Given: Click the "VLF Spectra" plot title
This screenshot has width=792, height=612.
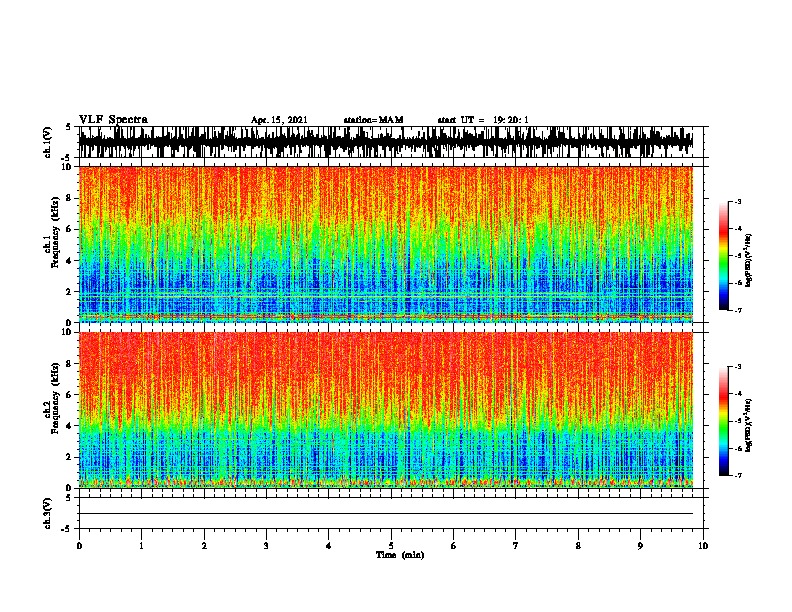Looking at the screenshot, I should click(x=113, y=120).
